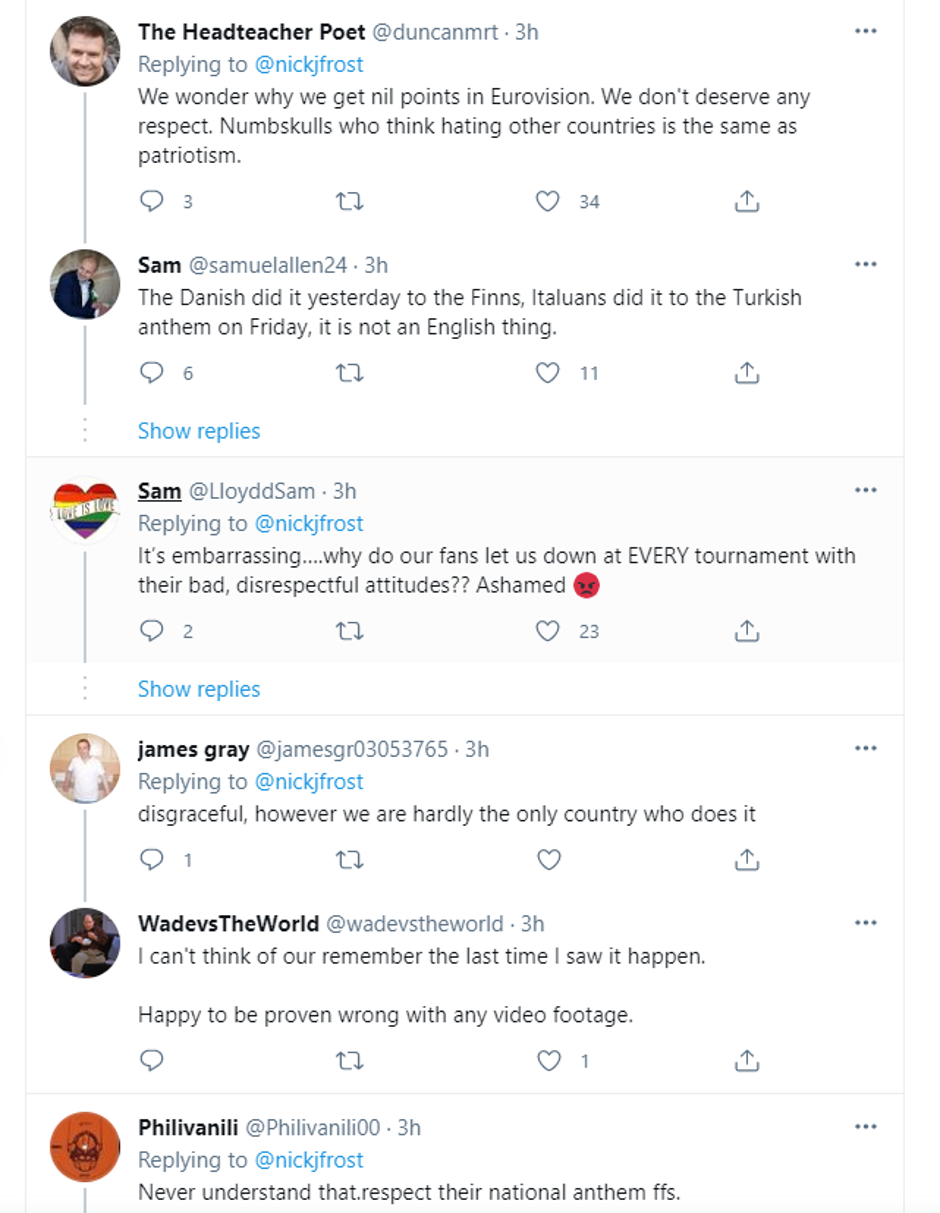Viewport: 940px width, 1213px height.
Task: Open more options for Philivanili's tweet
Action: (x=865, y=1127)
